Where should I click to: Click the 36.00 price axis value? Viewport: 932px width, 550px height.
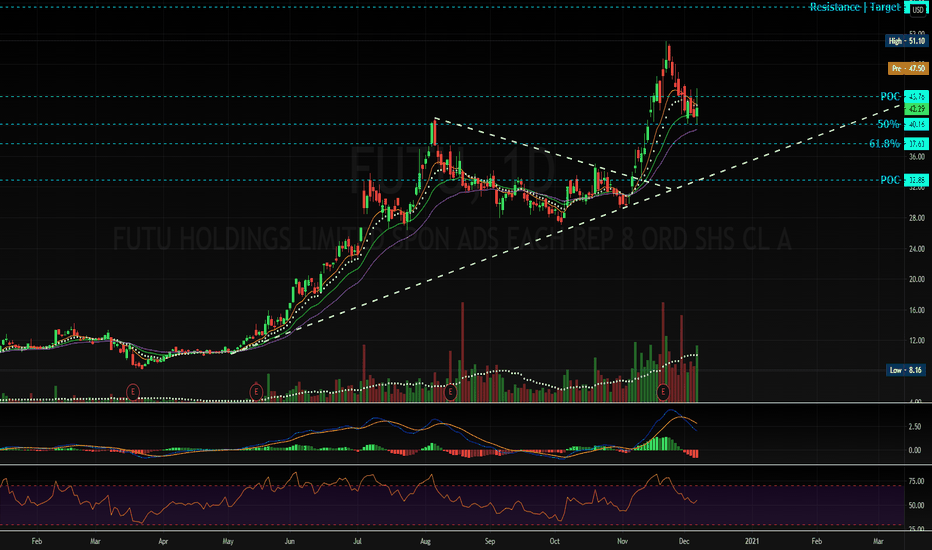917,156
